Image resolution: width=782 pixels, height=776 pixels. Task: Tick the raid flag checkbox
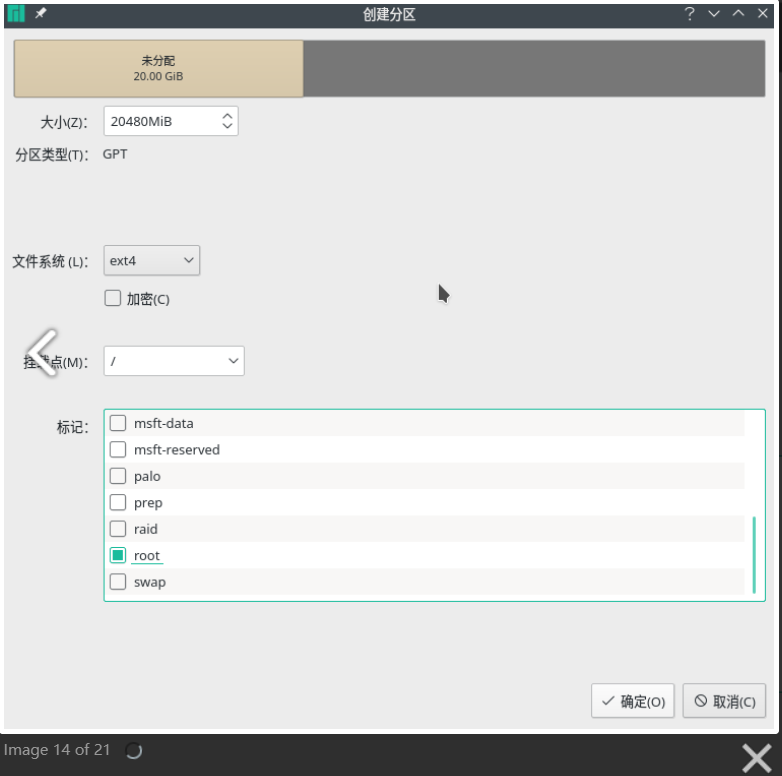[118, 529]
